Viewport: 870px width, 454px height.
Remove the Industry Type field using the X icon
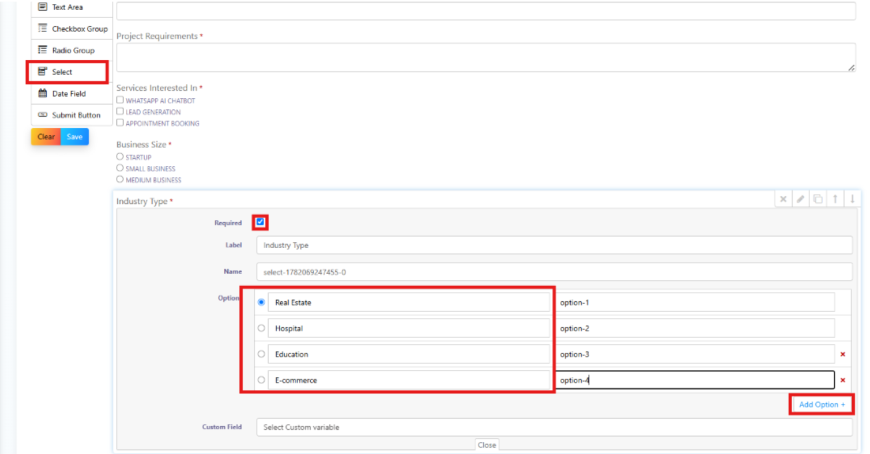pos(783,199)
